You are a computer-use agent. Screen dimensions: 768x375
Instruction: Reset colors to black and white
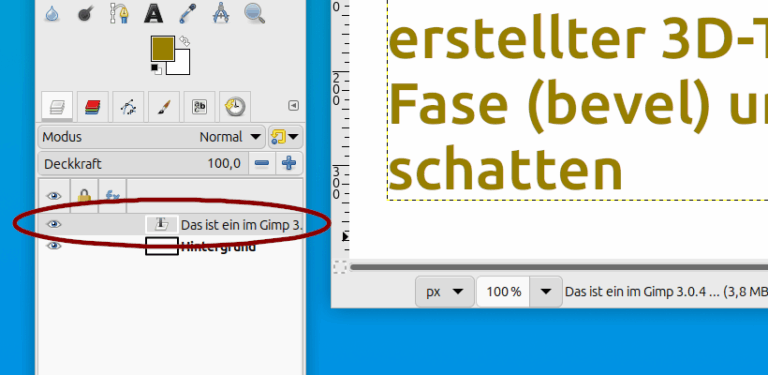tap(156, 69)
